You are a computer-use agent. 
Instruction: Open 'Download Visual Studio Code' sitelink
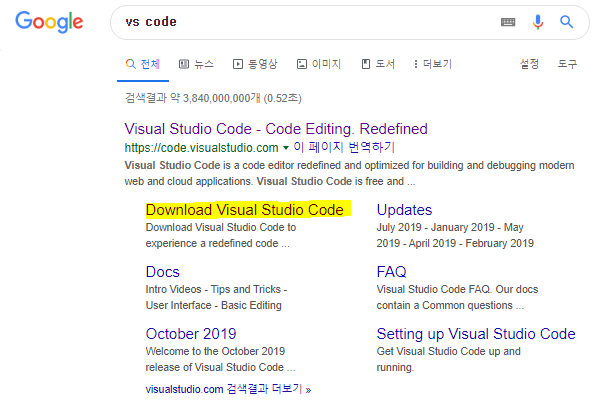[x=245, y=210]
